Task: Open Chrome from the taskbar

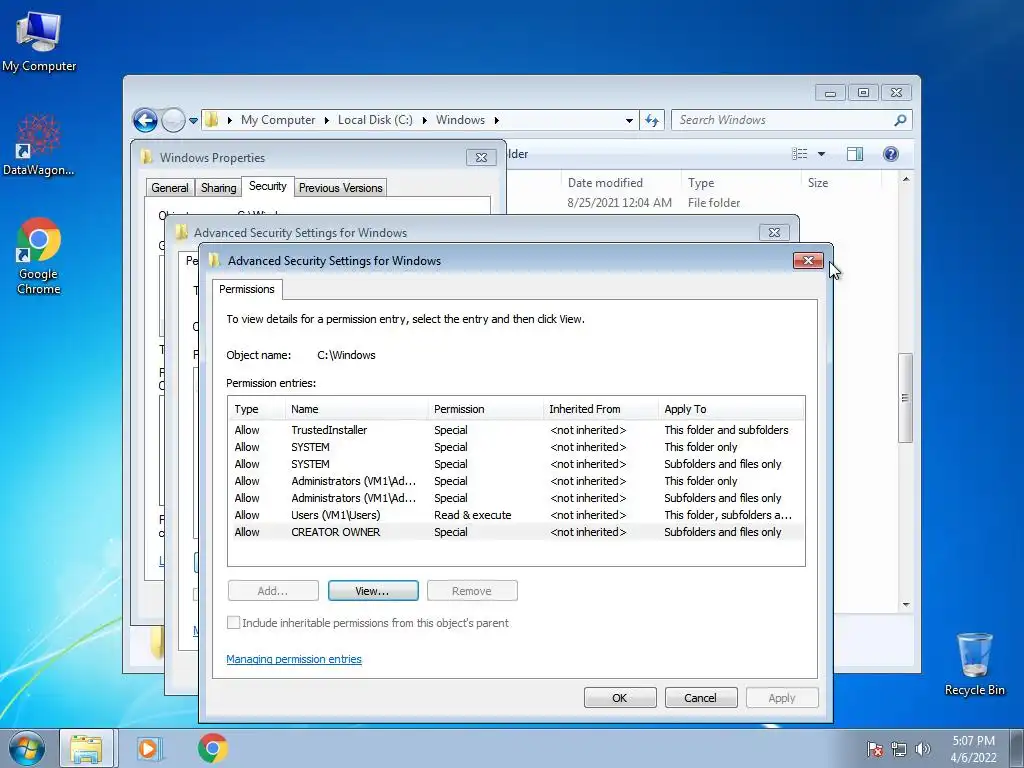Action: pyautogui.click(x=212, y=748)
